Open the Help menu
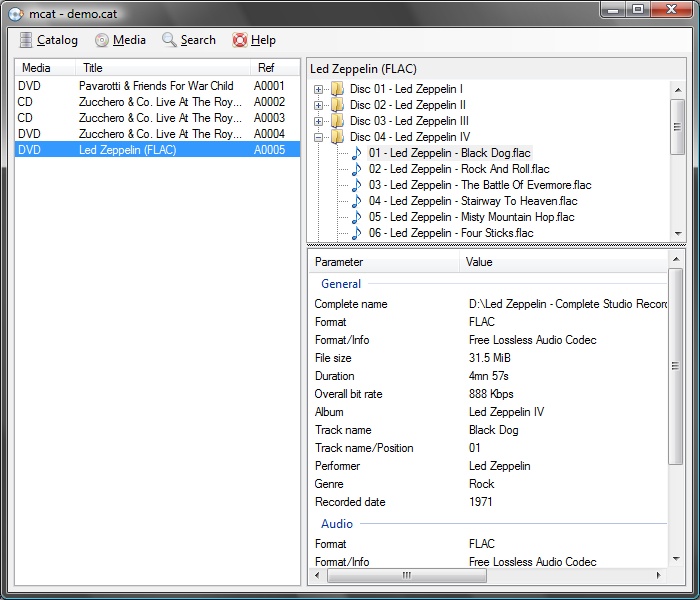The height and width of the screenshot is (600, 700). click(254, 40)
